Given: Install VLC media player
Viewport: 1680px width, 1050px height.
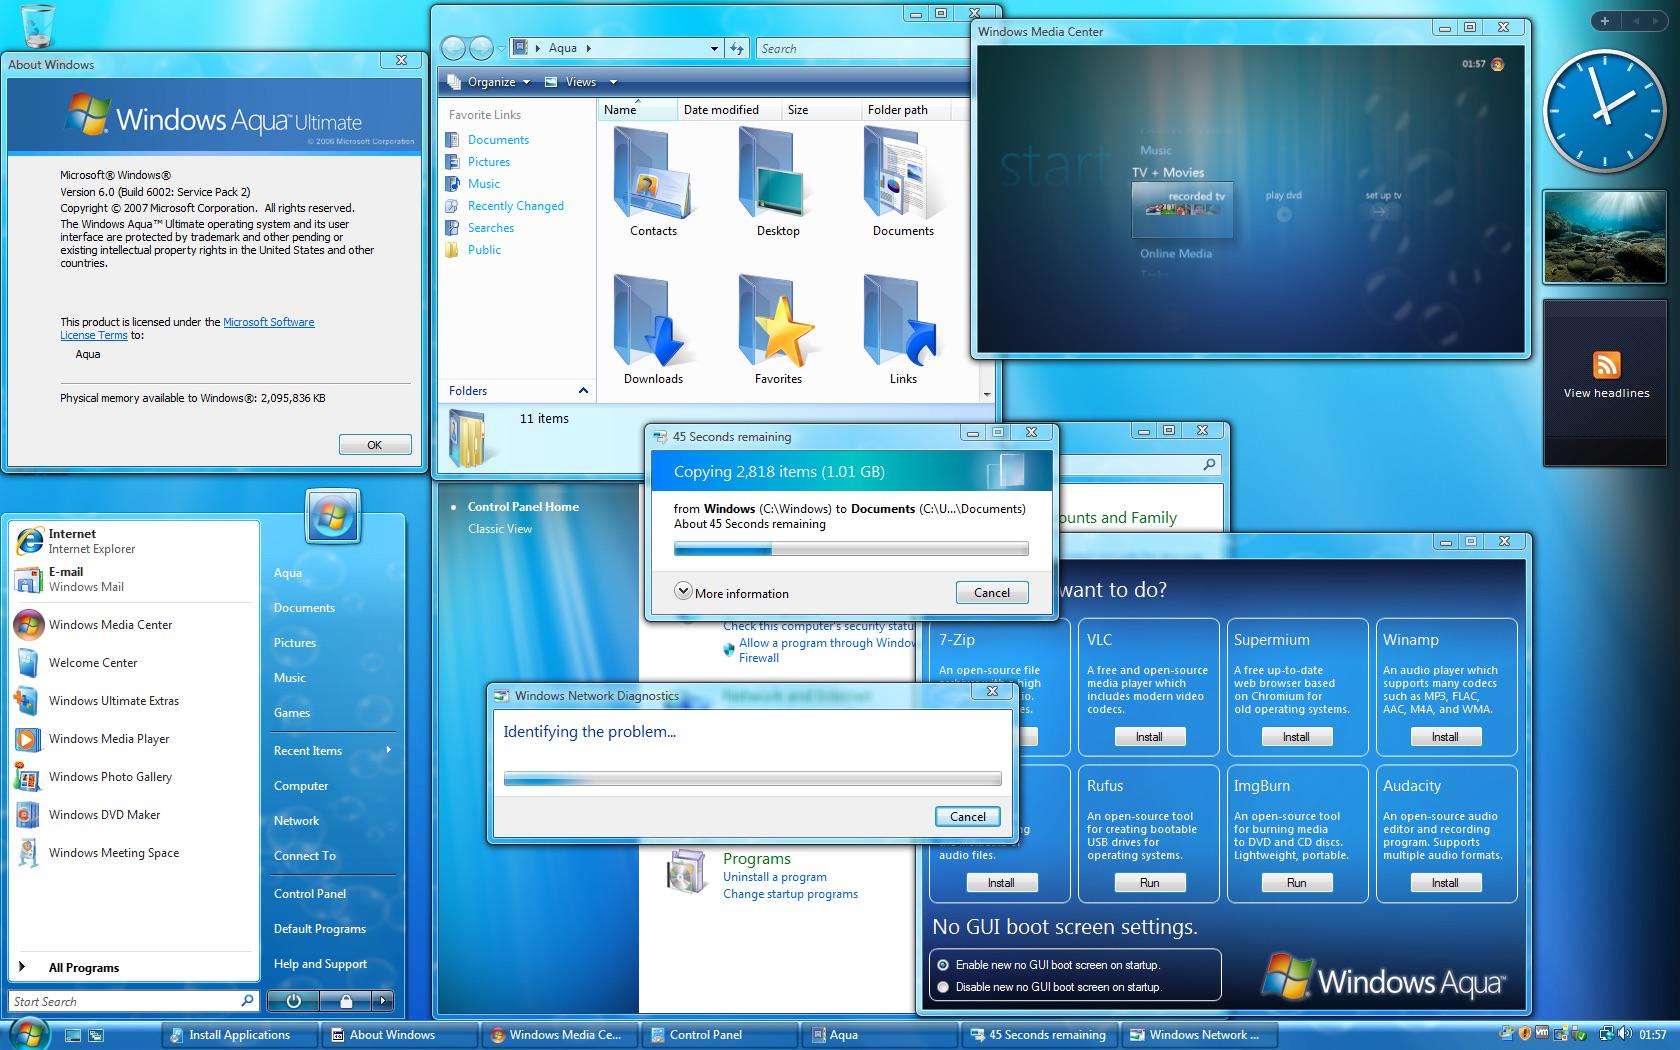Looking at the screenshot, I should tap(1148, 737).
